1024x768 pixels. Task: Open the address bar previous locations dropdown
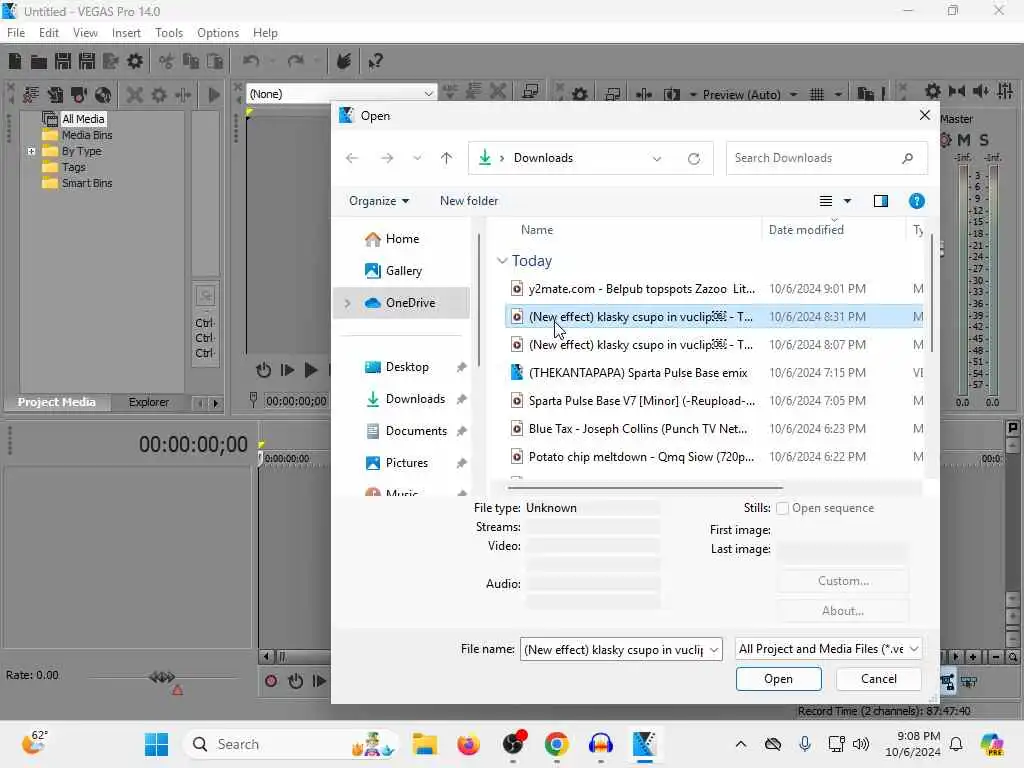tap(657, 159)
